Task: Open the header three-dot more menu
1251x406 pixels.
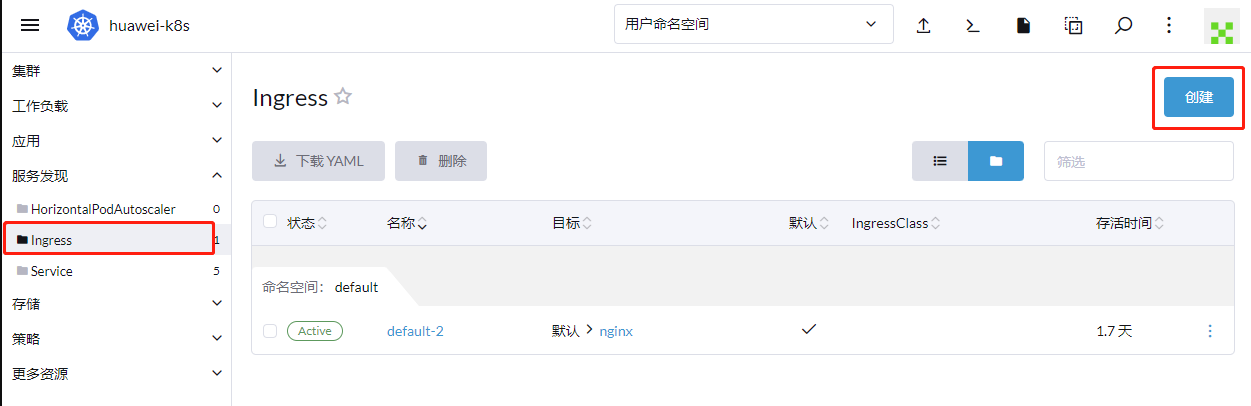Action: [x=1169, y=26]
